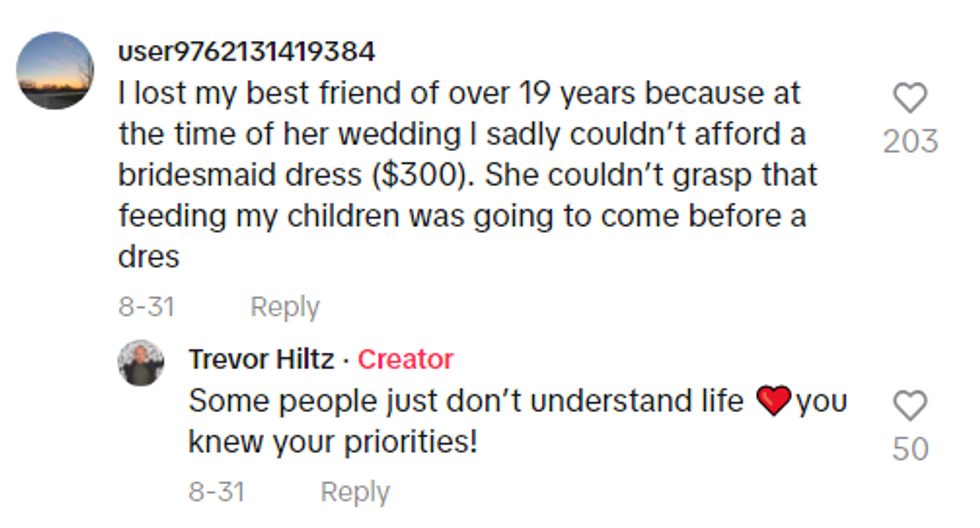Like Trevor Hiltz's reply with the heart
Screen dimensions: 980x528
910,406
